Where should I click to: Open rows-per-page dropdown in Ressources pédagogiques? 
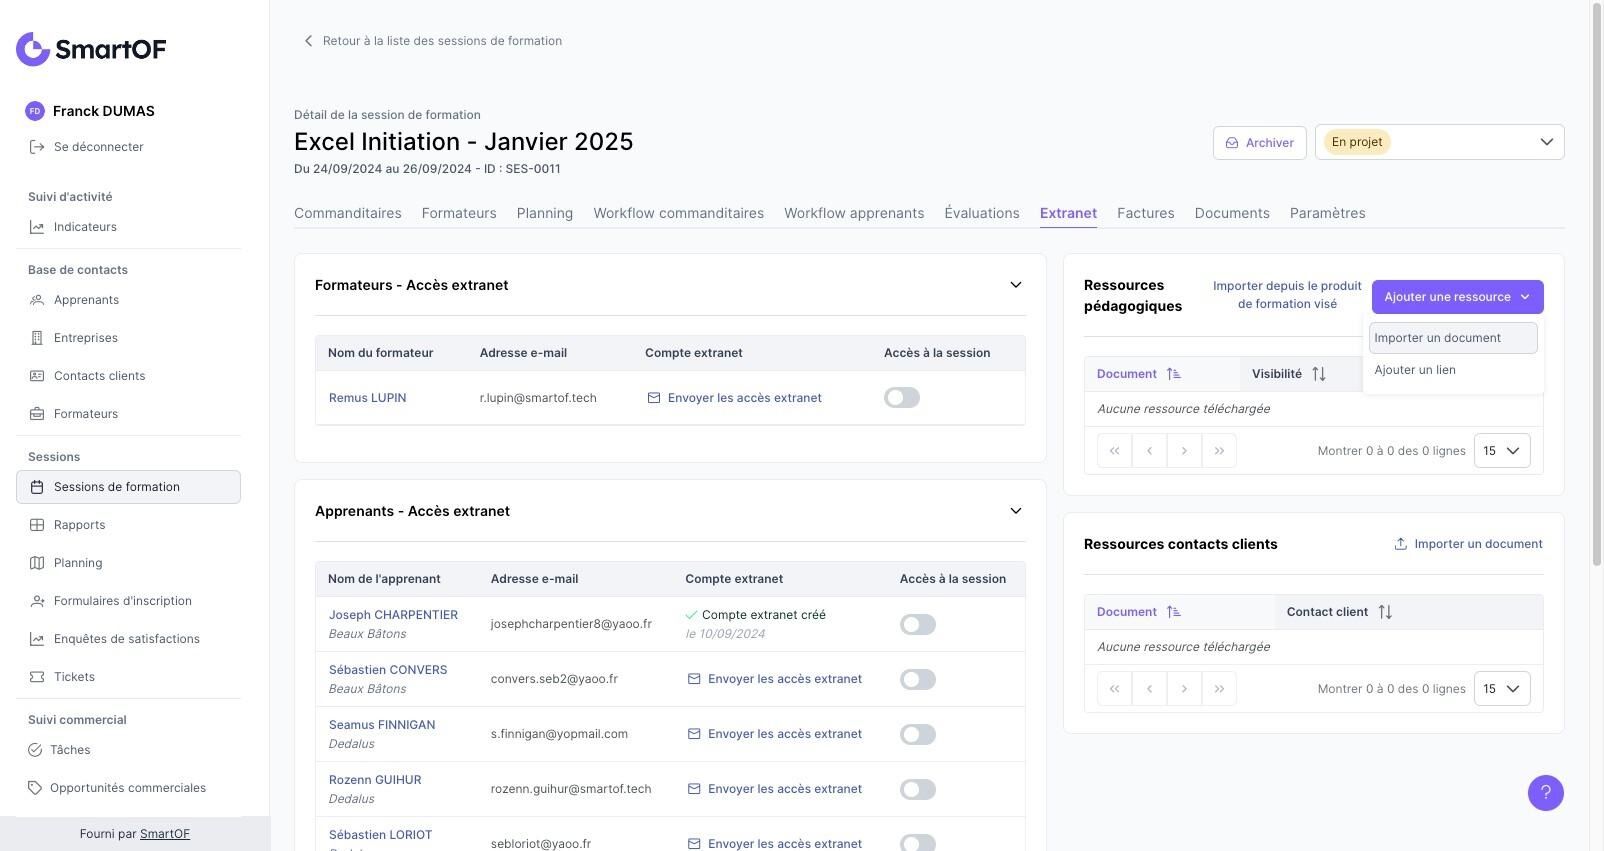pyautogui.click(x=1502, y=451)
